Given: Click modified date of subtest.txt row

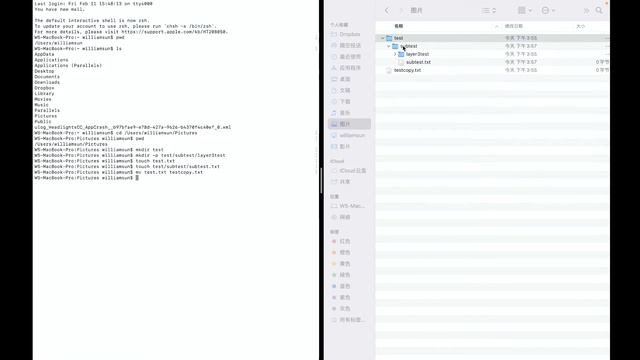Looking at the screenshot, I should coord(520,62).
